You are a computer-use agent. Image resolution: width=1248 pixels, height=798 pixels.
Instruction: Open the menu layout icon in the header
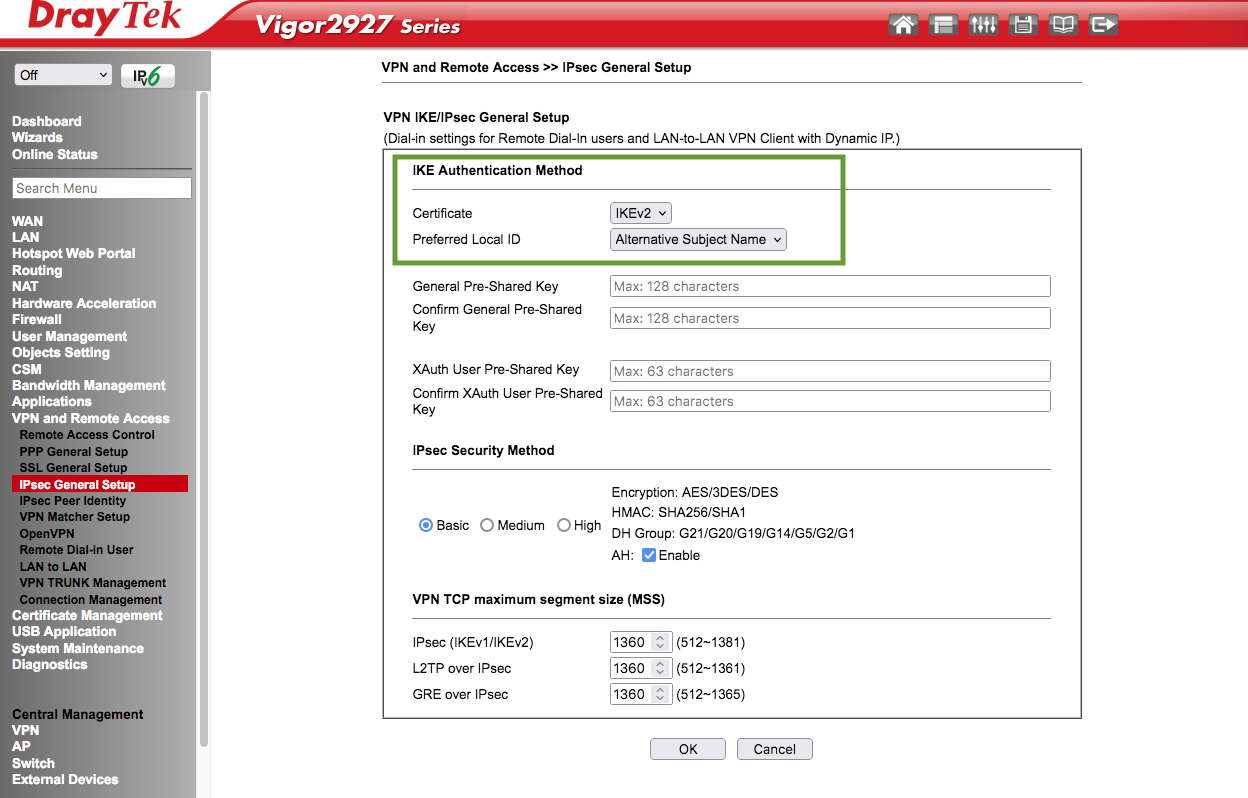pyautogui.click(x=943, y=24)
